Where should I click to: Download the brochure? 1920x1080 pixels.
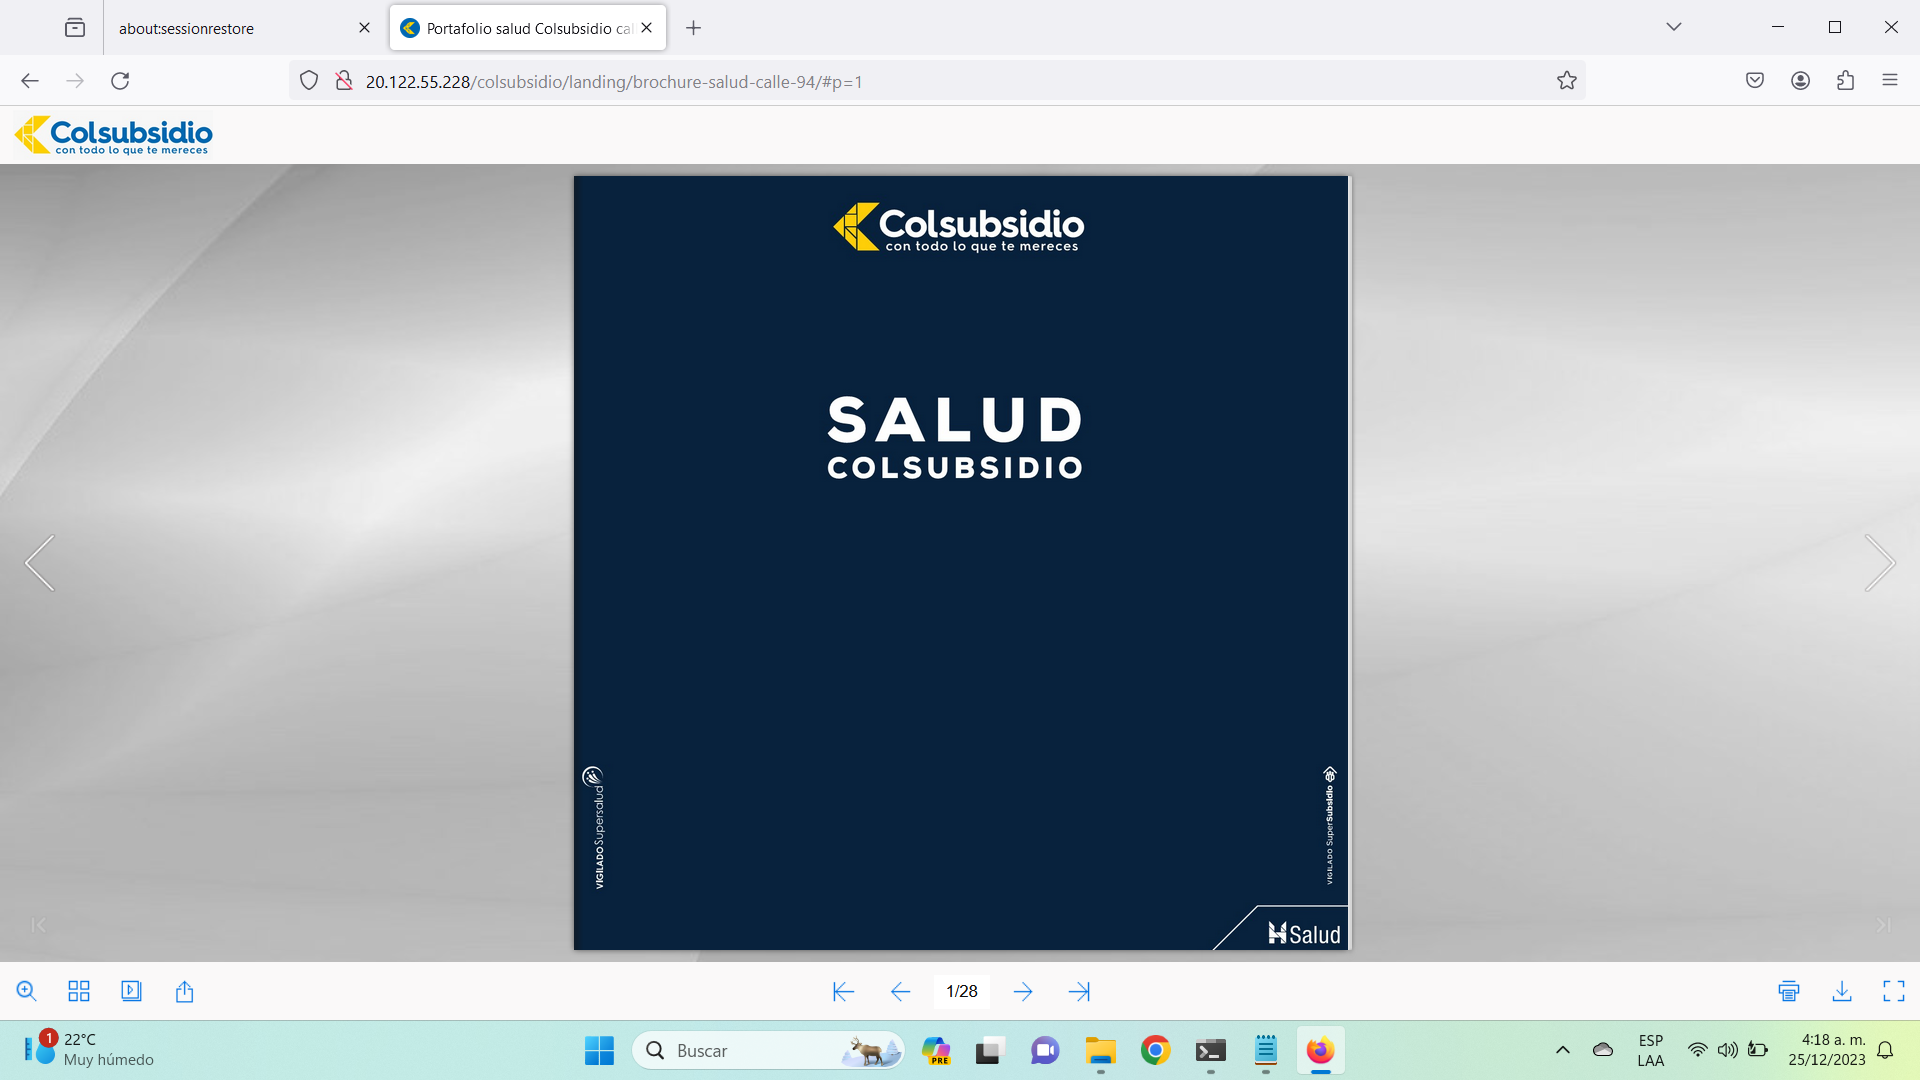point(1842,991)
